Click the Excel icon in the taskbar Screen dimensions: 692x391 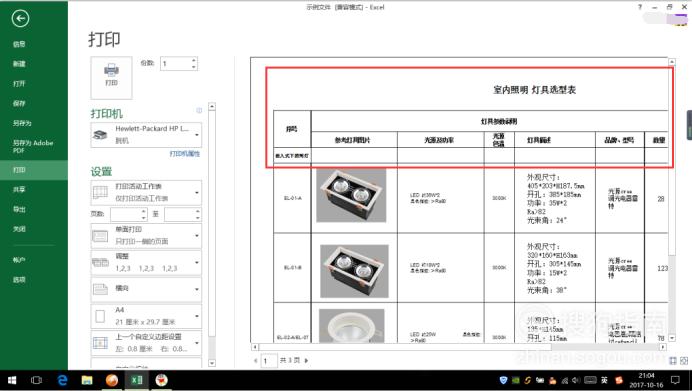[136, 380]
